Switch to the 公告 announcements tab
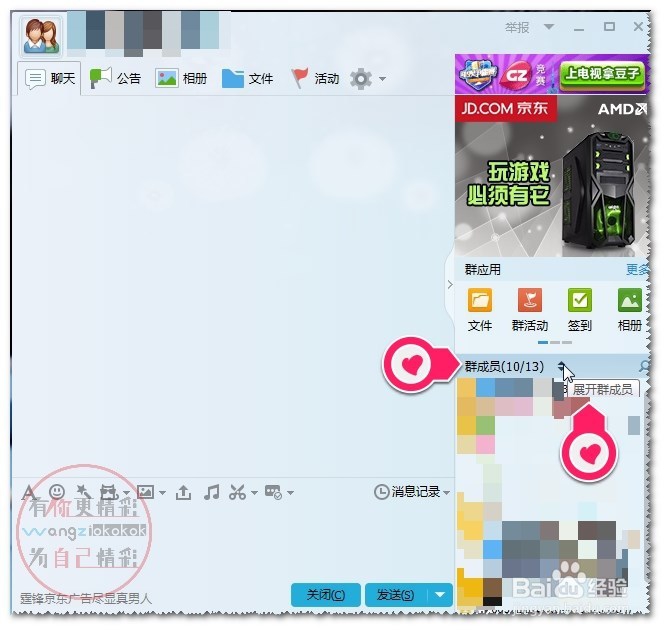The image size is (668, 632). click(x=115, y=78)
